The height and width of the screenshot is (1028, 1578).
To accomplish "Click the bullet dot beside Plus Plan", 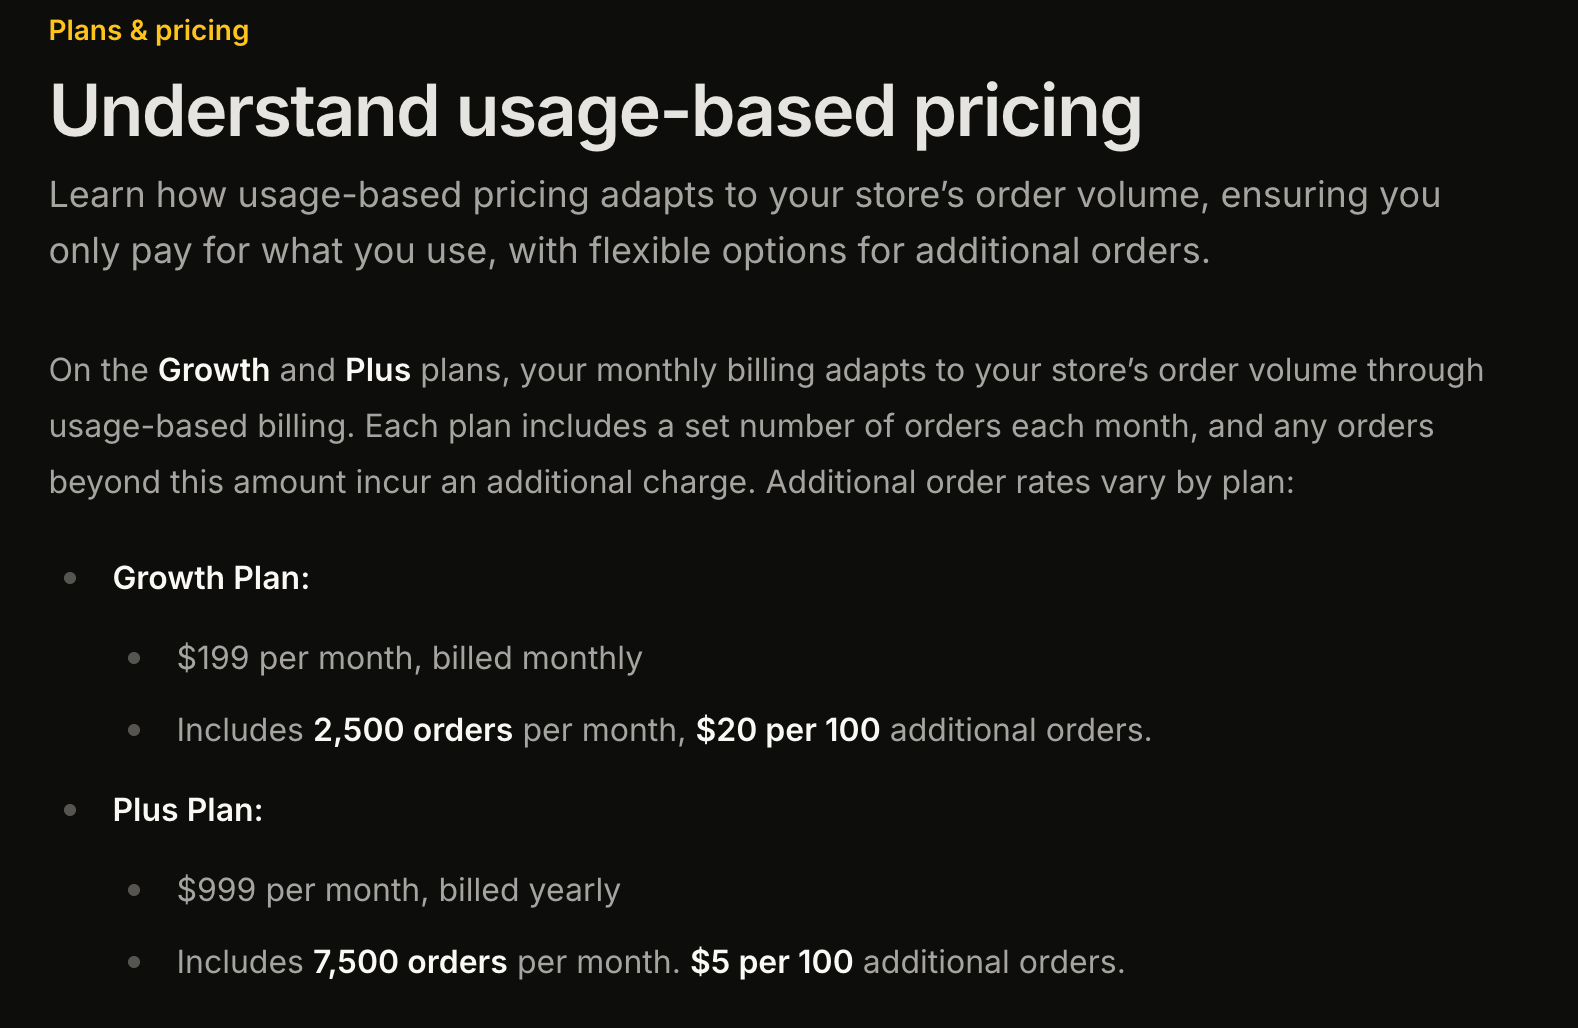I will [70, 810].
